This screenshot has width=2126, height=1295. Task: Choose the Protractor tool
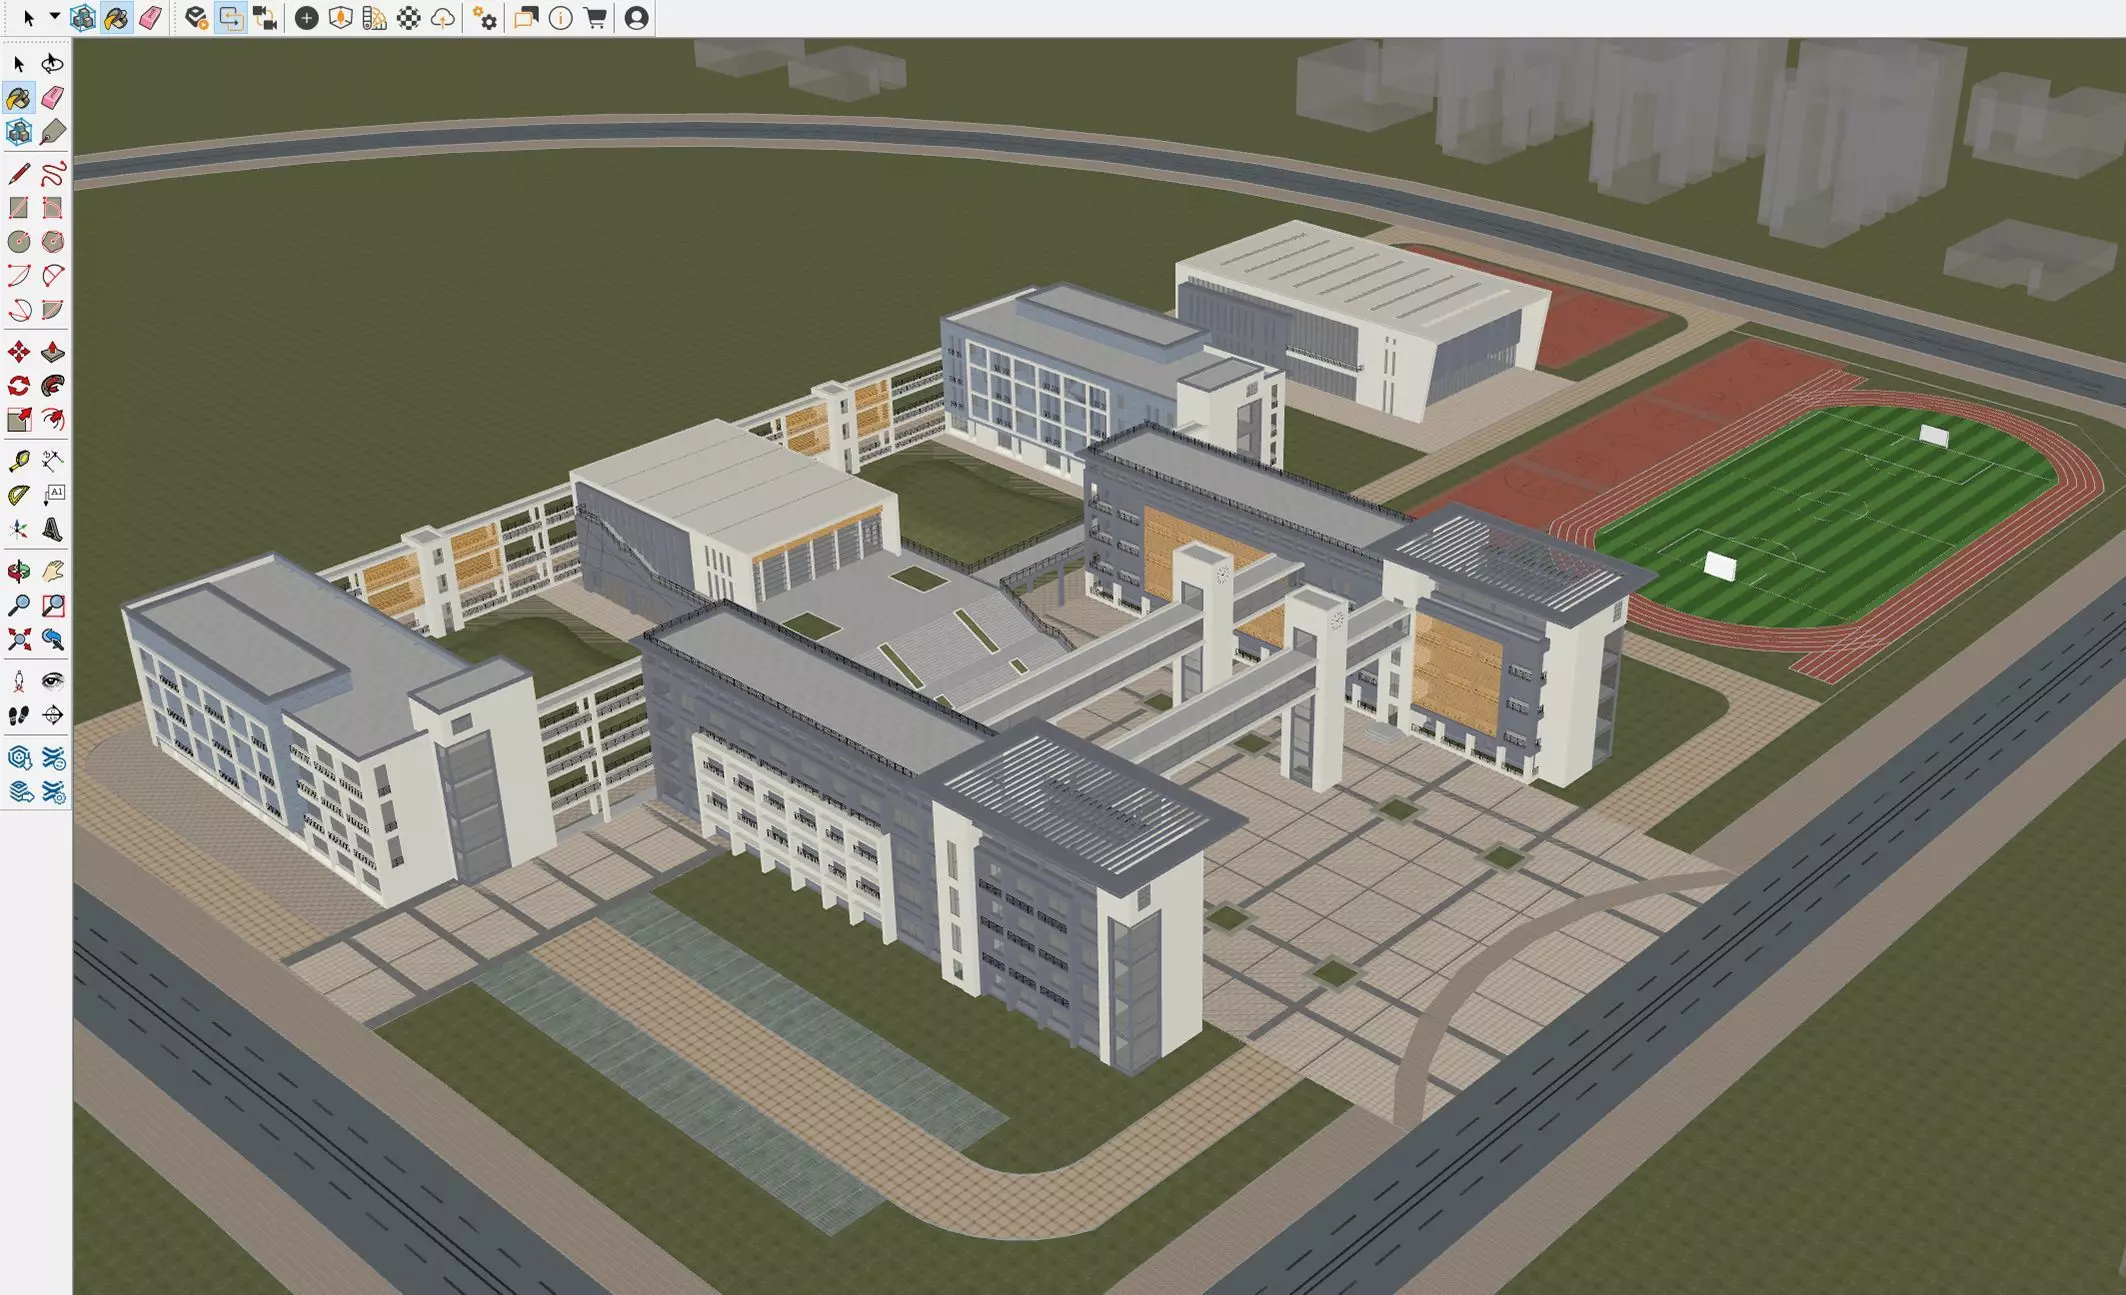(x=19, y=495)
